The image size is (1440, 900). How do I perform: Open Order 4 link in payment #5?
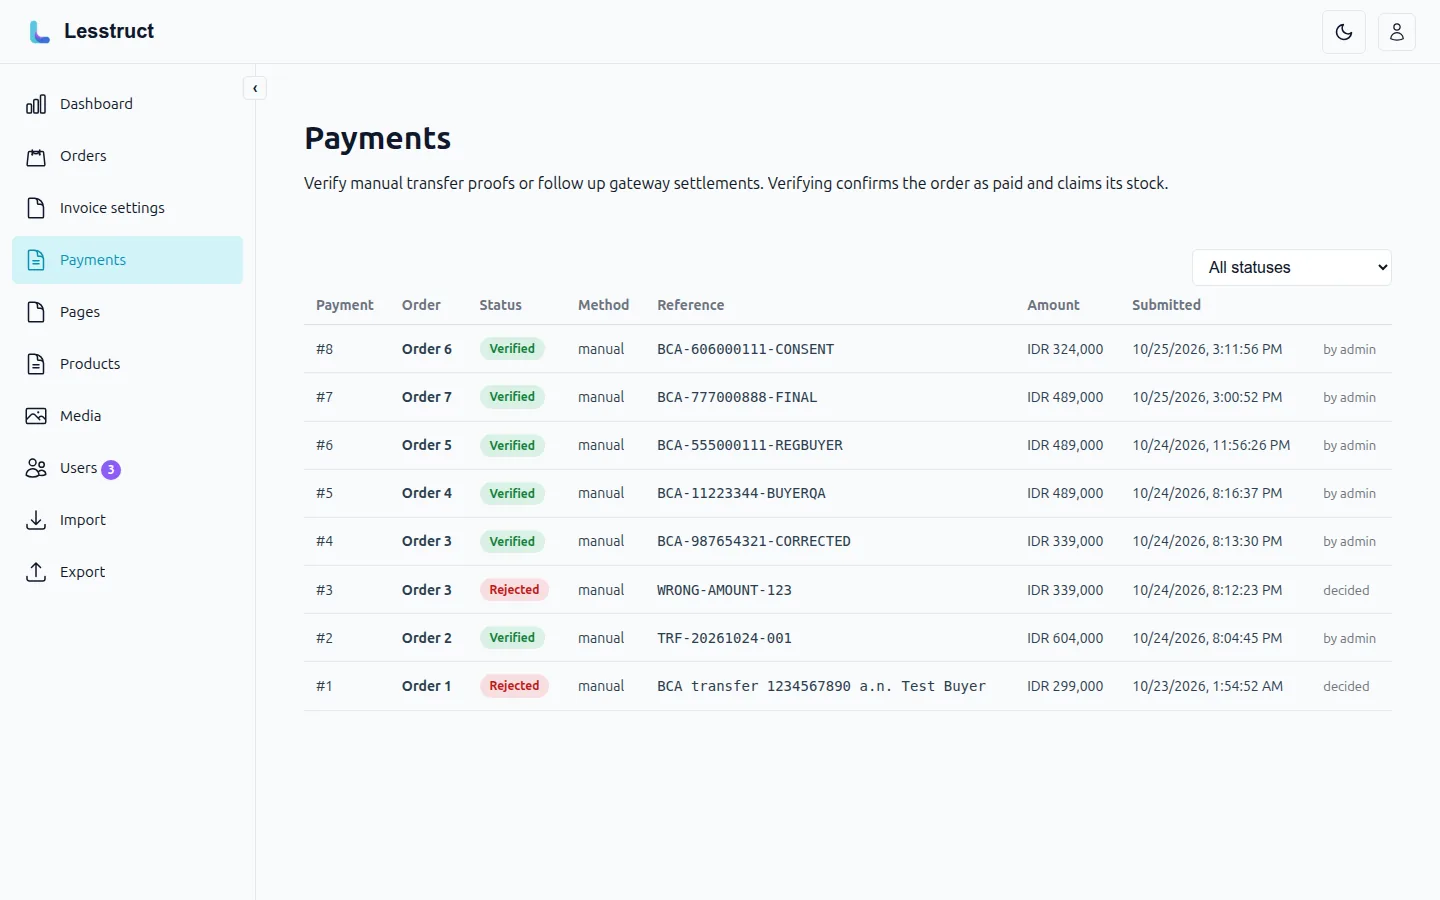click(x=427, y=493)
